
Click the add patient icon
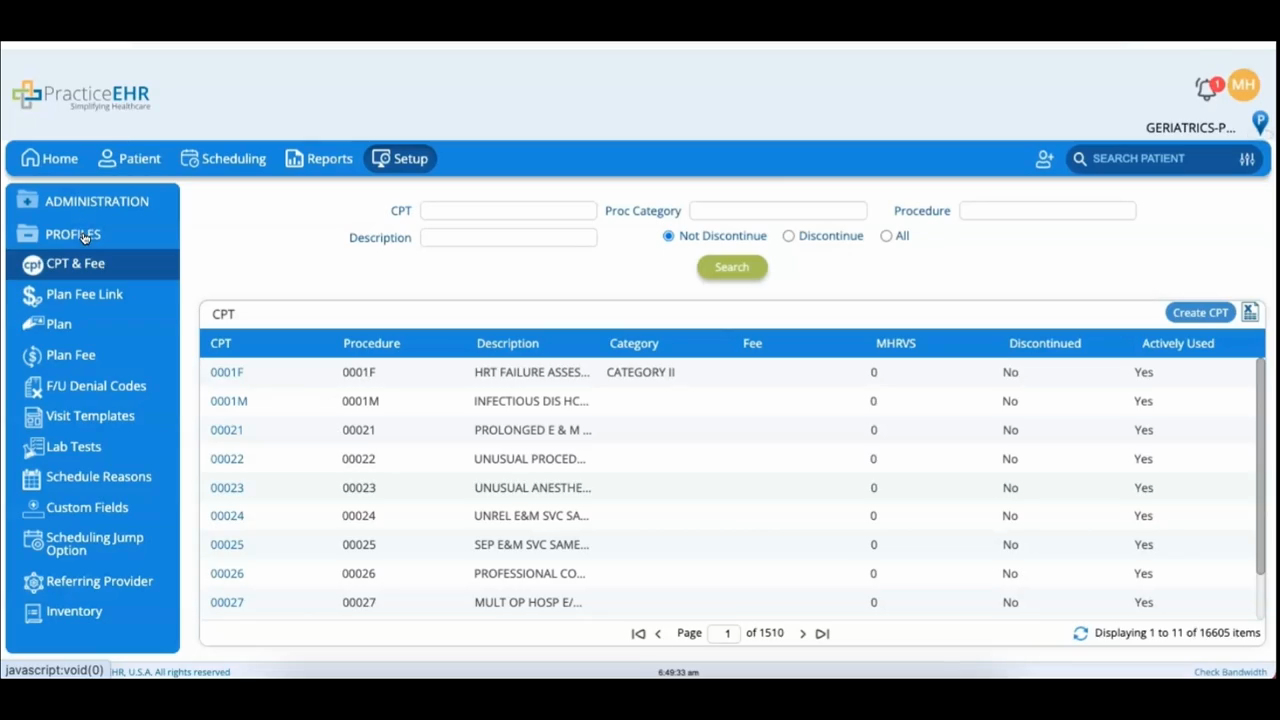[x=1044, y=159]
